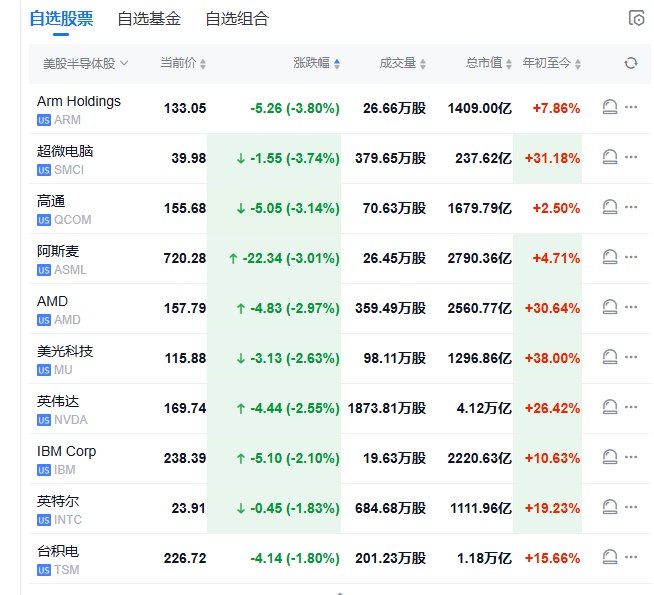Screen dimensions: 654x595
Task: Select year-to-date value +15.66%
Action: tap(552, 558)
